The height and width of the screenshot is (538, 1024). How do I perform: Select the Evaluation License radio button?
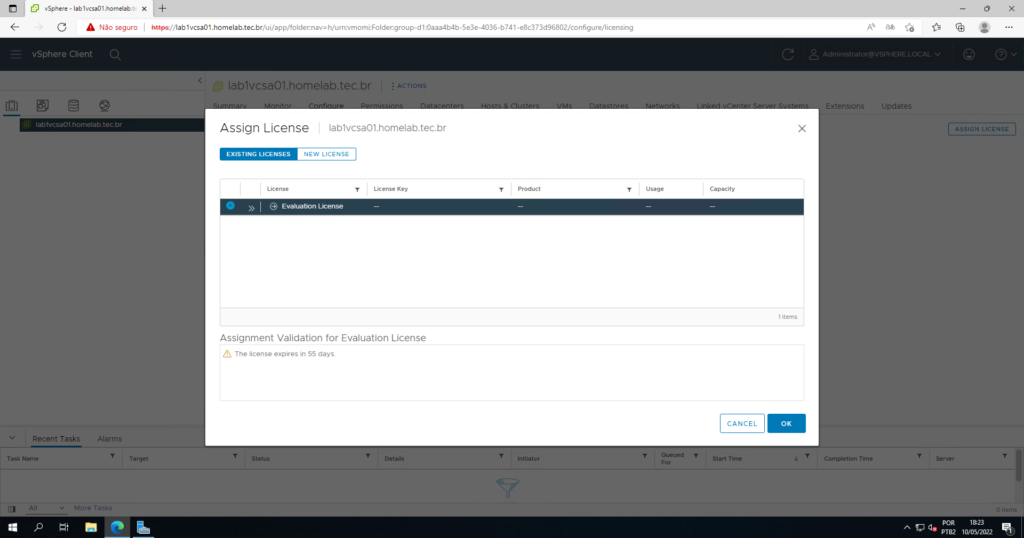[x=231, y=206]
